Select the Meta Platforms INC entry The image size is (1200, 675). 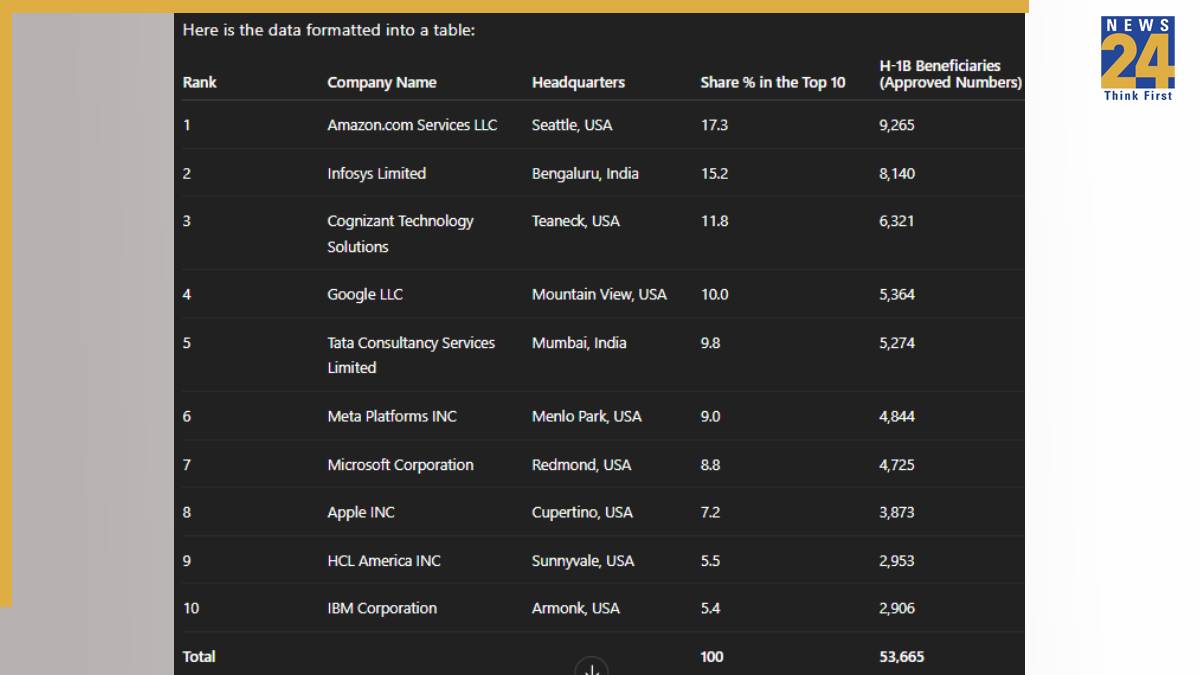pyautogui.click(x=392, y=416)
